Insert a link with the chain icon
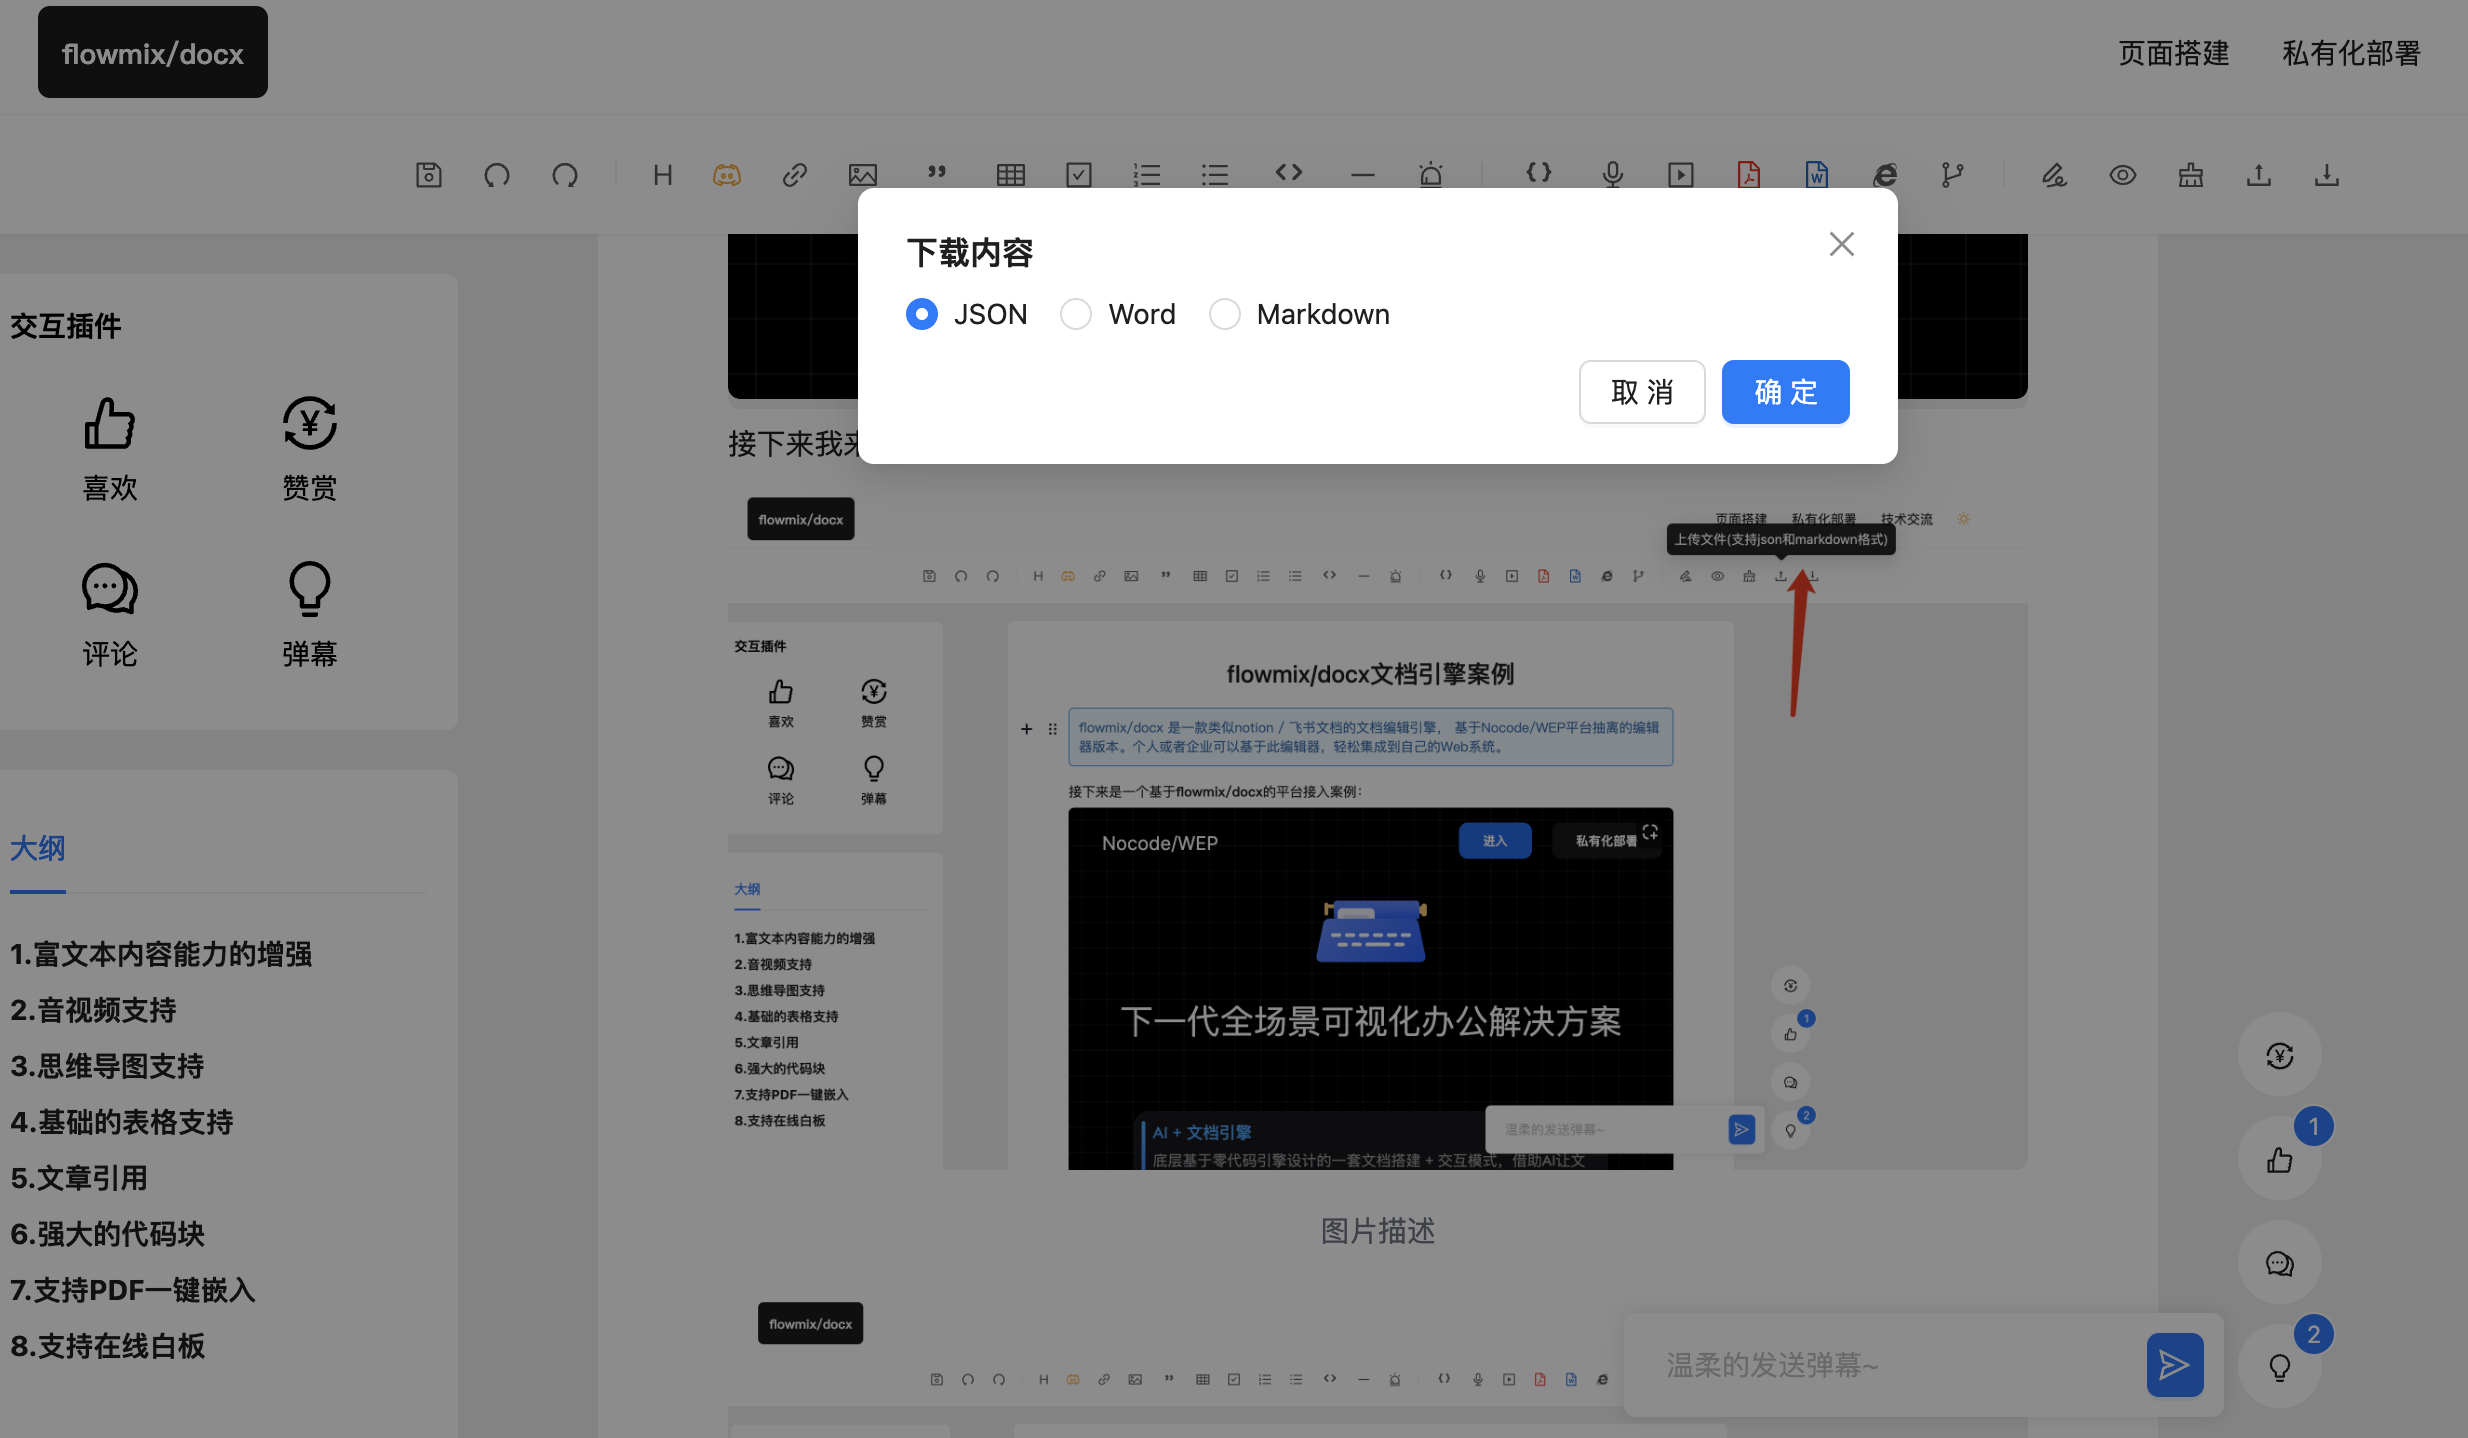The width and height of the screenshot is (2468, 1438). (x=795, y=175)
